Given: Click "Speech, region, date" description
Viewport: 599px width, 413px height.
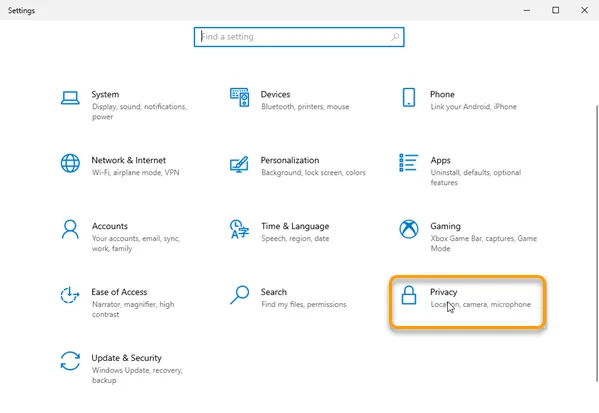Looking at the screenshot, I should pyautogui.click(x=295, y=239).
